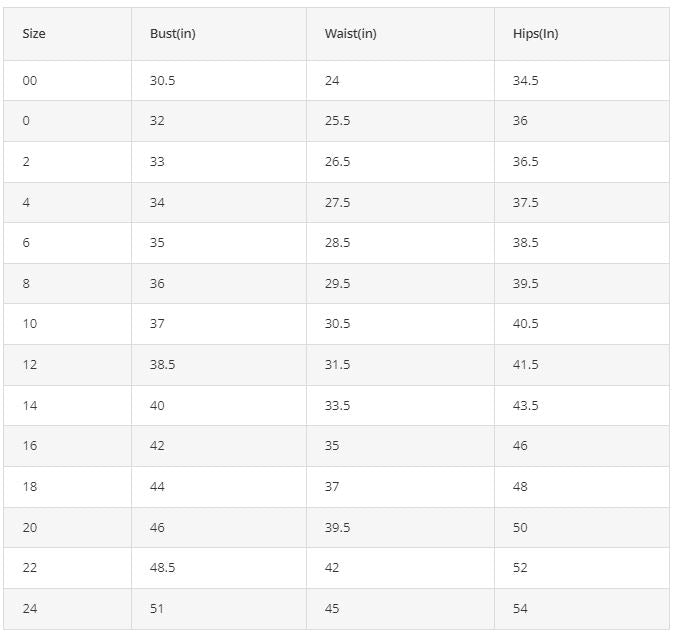Click waist value 25.5

point(337,121)
